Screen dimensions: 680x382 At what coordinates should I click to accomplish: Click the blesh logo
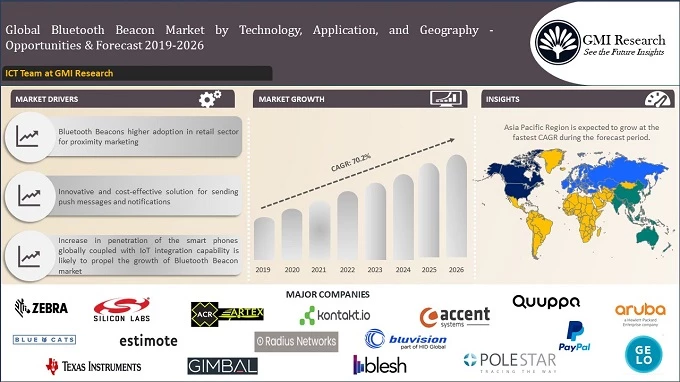380,365
